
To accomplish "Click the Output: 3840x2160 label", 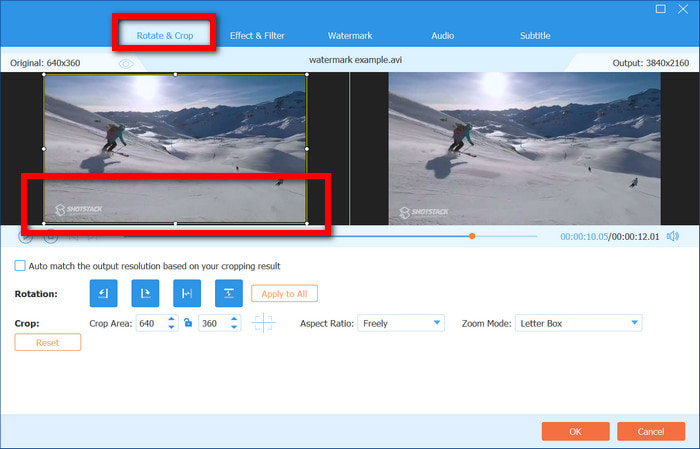I will pos(650,63).
